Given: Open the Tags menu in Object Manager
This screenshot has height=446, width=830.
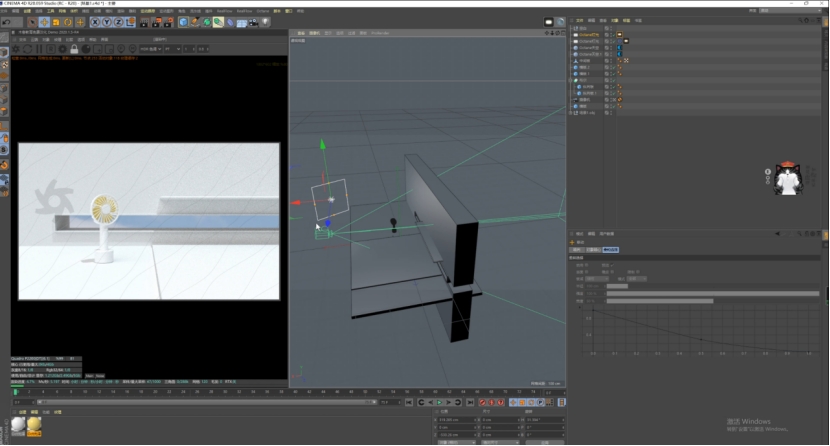Looking at the screenshot, I should tap(625, 19).
